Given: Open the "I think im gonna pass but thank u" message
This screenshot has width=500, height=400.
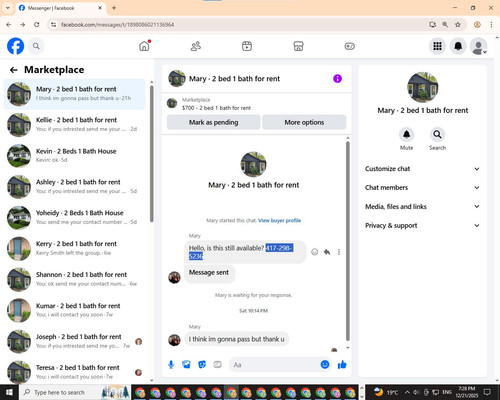Looking at the screenshot, I should pyautogui.click(x=236, y=339).
